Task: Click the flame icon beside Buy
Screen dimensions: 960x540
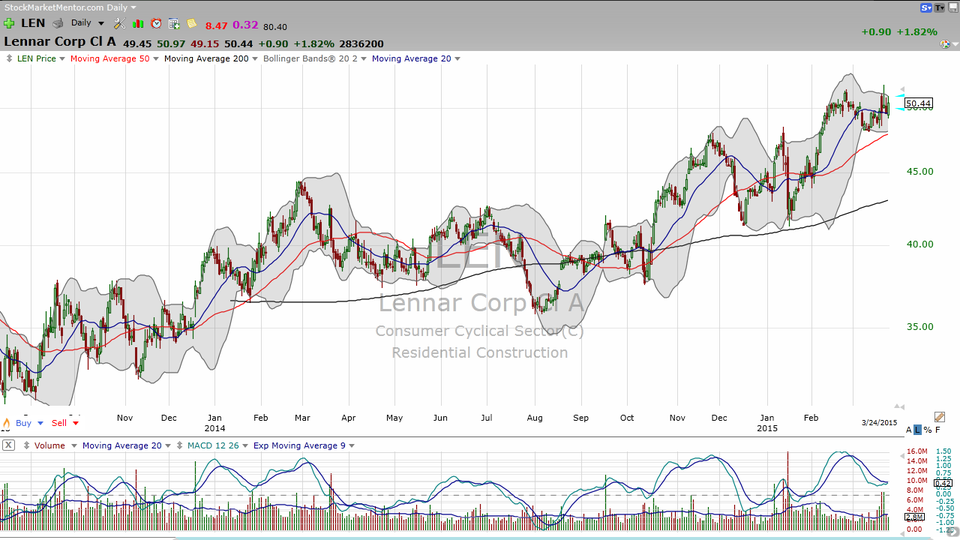Action: tap(6, 423)
